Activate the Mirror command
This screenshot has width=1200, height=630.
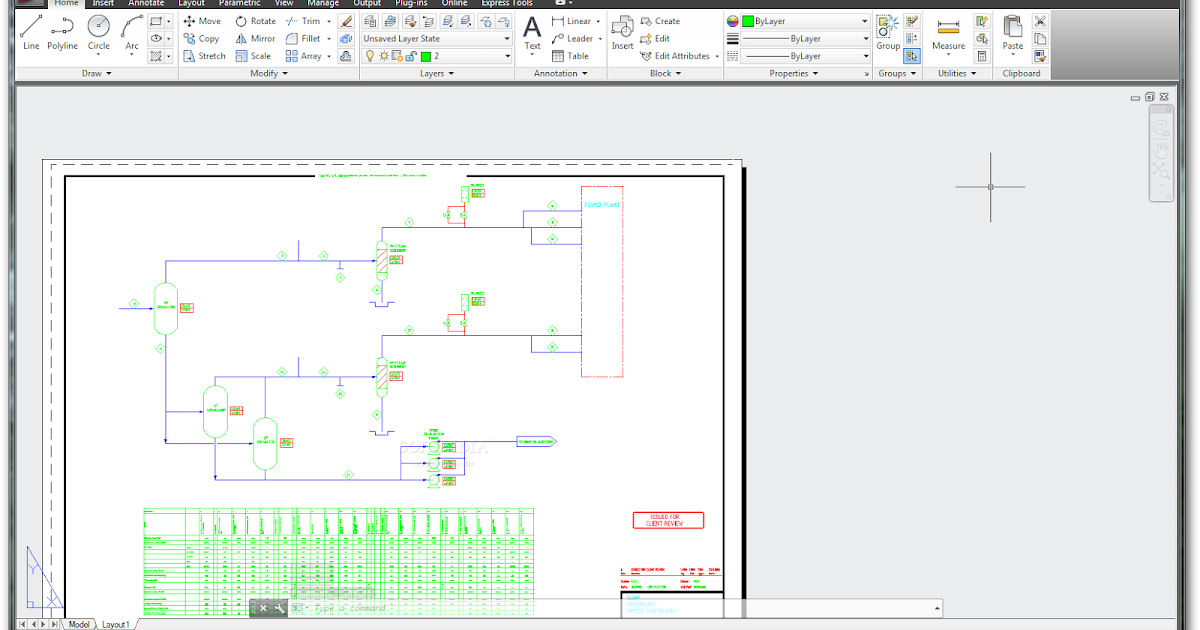coord(255,38)
